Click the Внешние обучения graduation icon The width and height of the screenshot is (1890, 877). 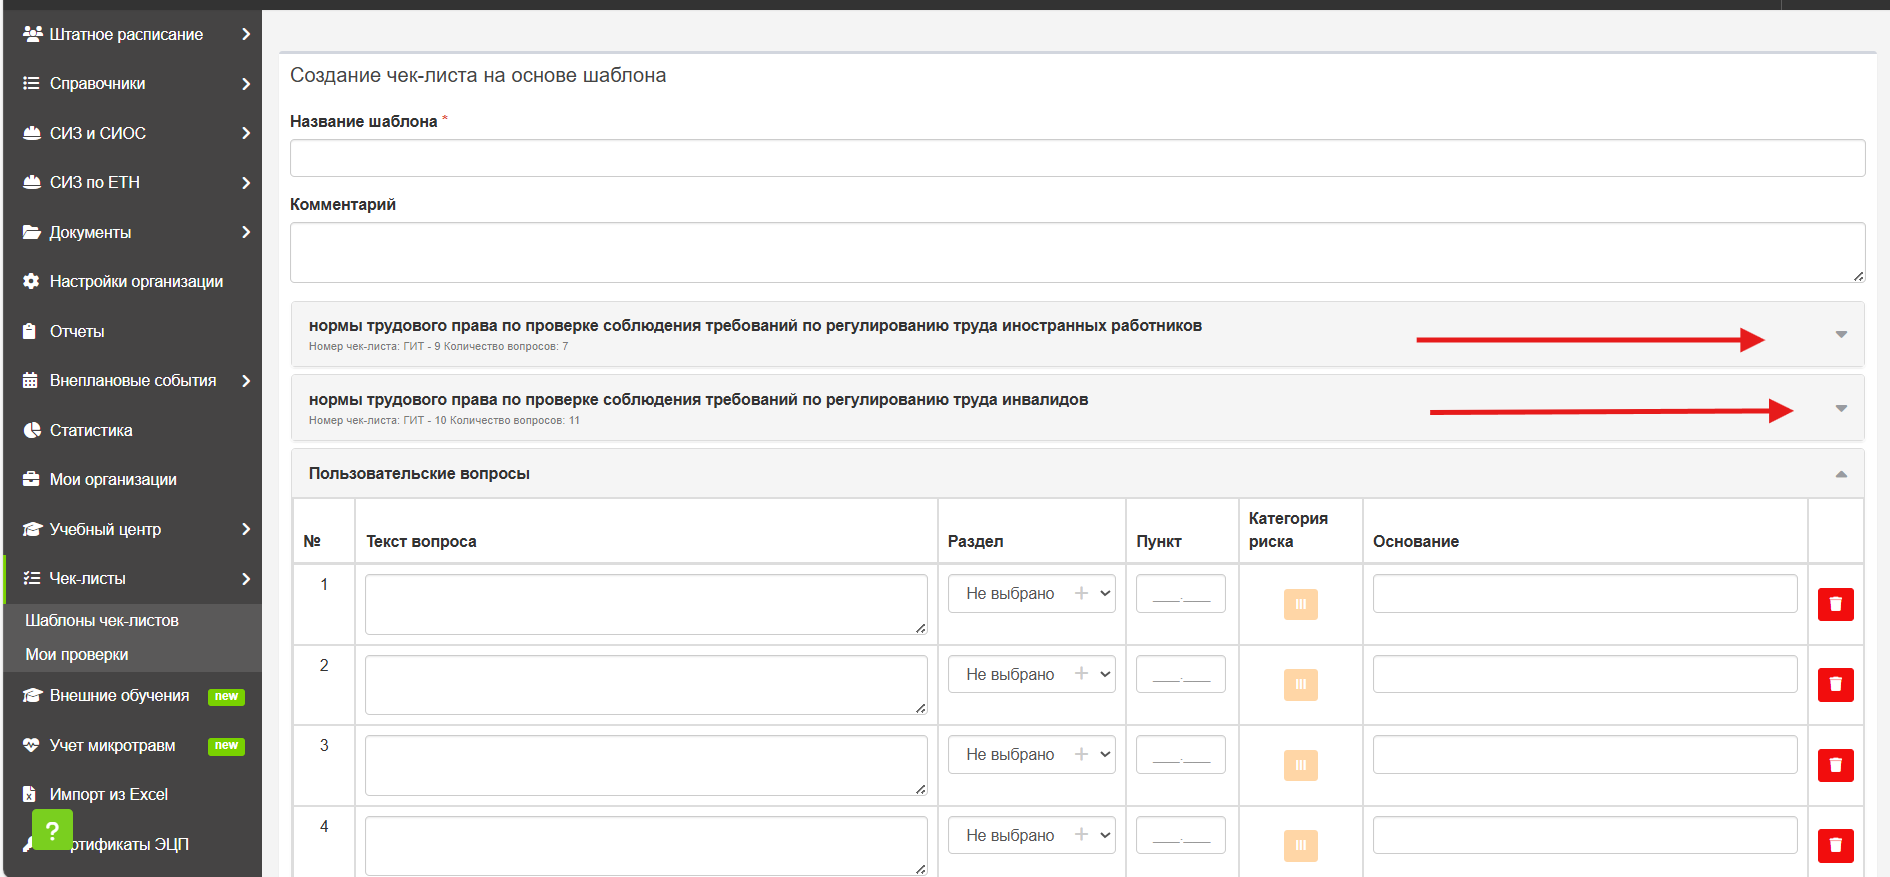[x=32, y=695]
